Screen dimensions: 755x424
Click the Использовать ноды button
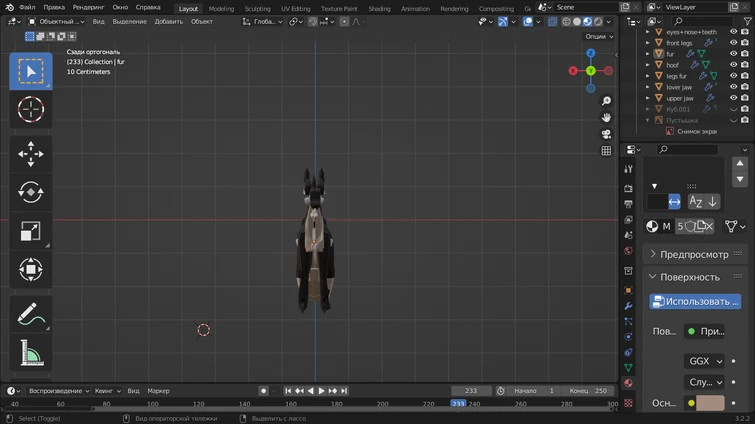(x=695, y=301)
